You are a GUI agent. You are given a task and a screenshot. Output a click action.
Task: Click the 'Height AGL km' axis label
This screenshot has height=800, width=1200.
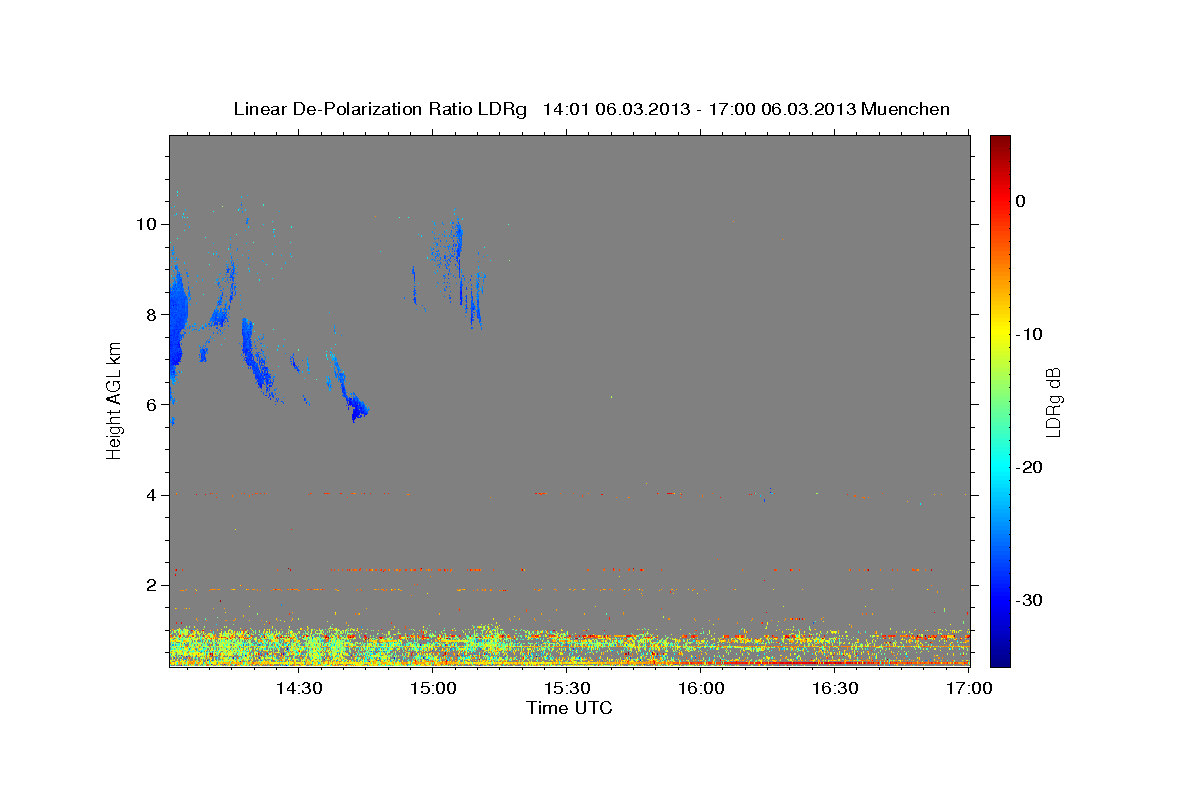click(115, 401)
